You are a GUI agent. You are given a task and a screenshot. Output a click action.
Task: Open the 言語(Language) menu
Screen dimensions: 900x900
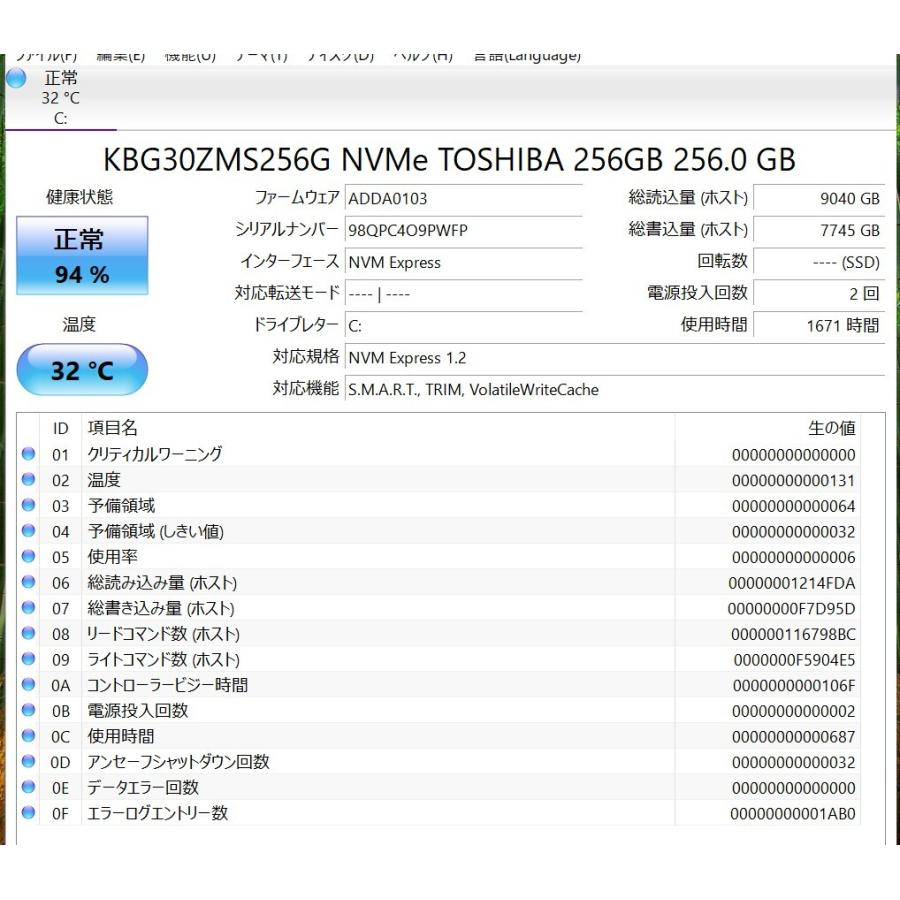pos(527,56)
